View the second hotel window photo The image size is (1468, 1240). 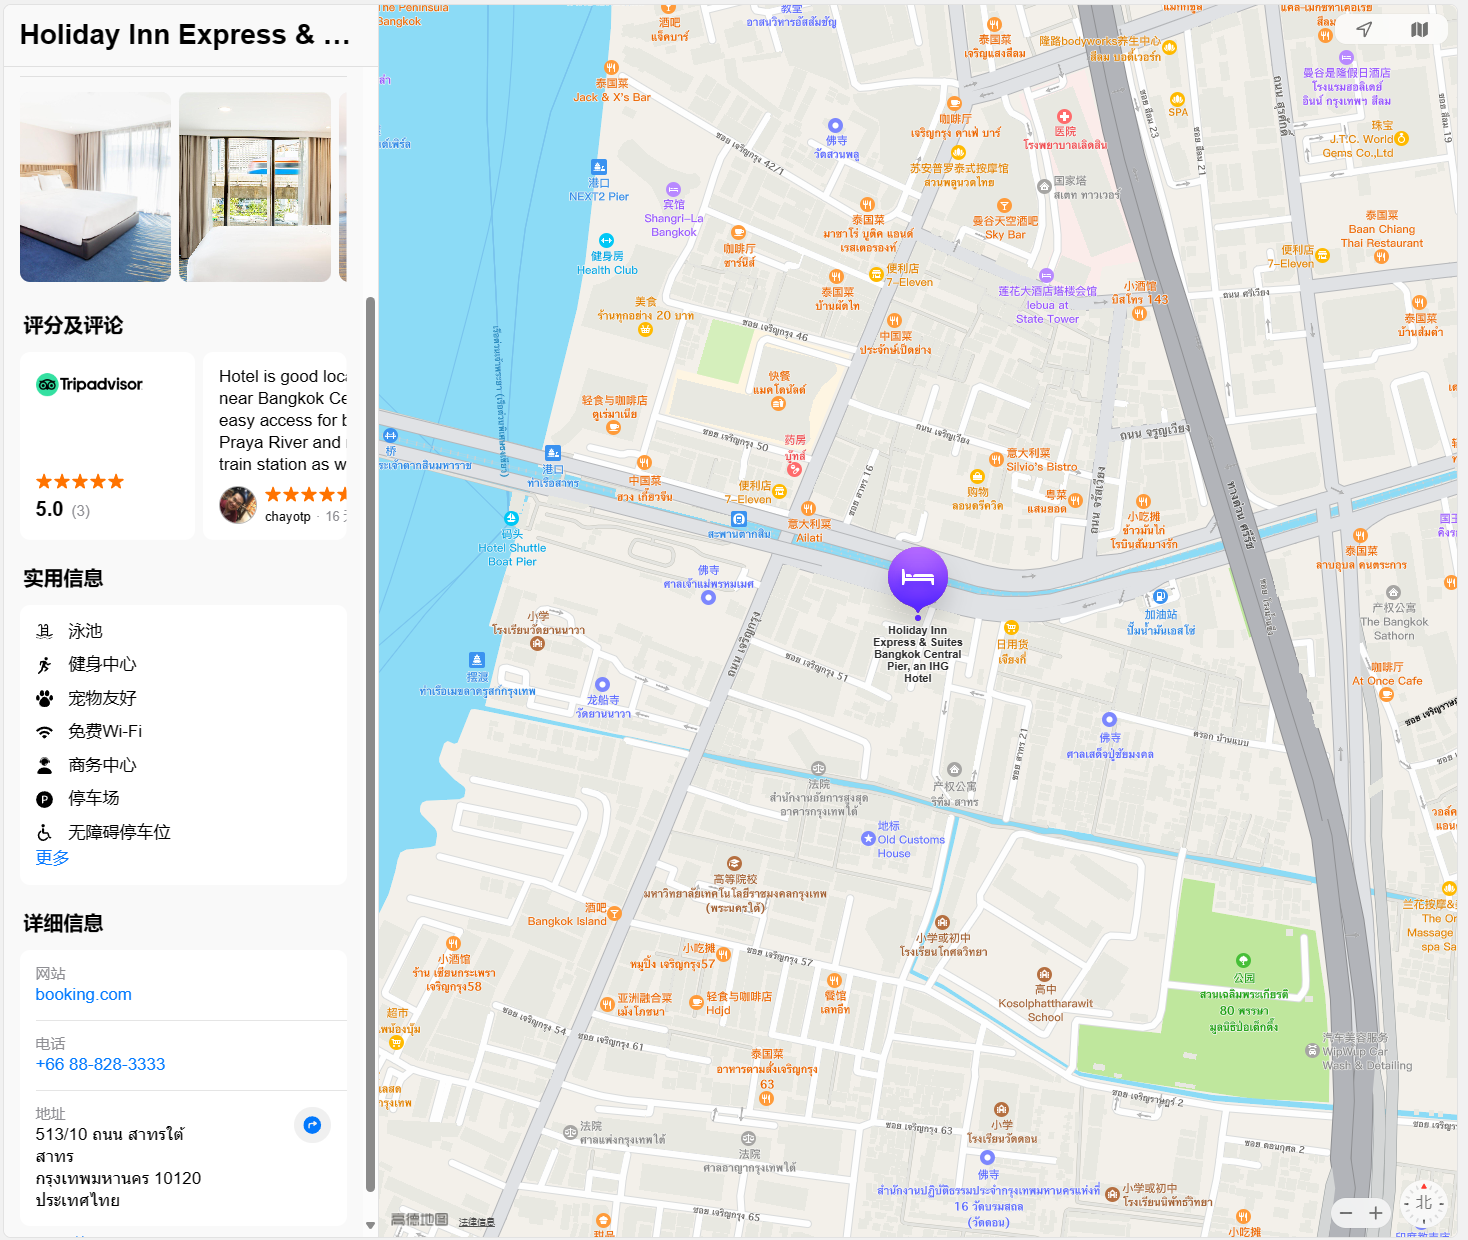(255, 187)
